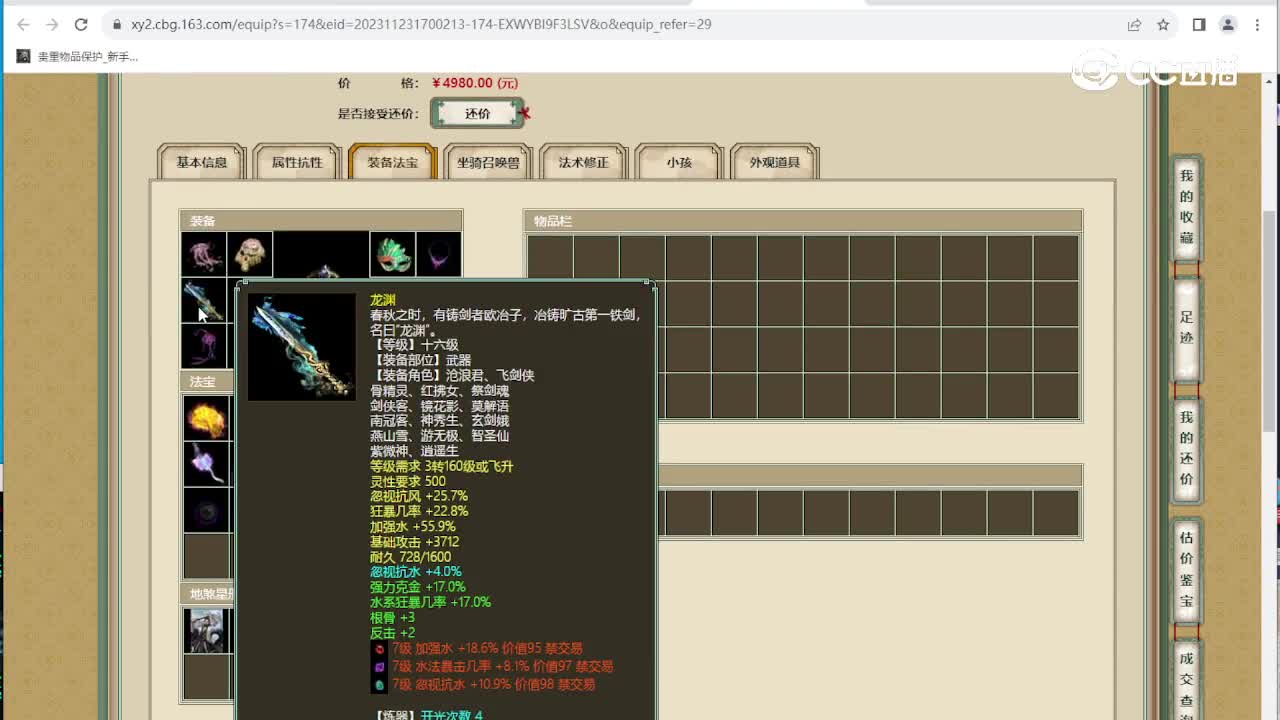This screenshot has height=720, width=1280.
Task: View site information lock icon
Action: [x=117, y=24]
